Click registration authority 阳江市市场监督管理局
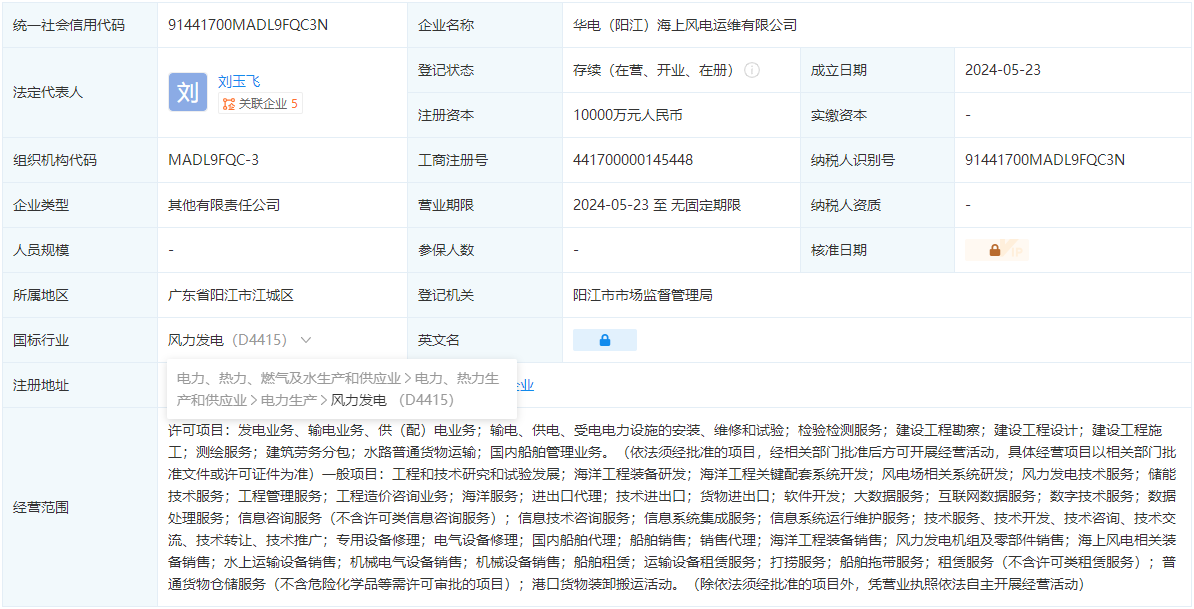The height and width of the screenshot is (609, 1194). (642, 295)
